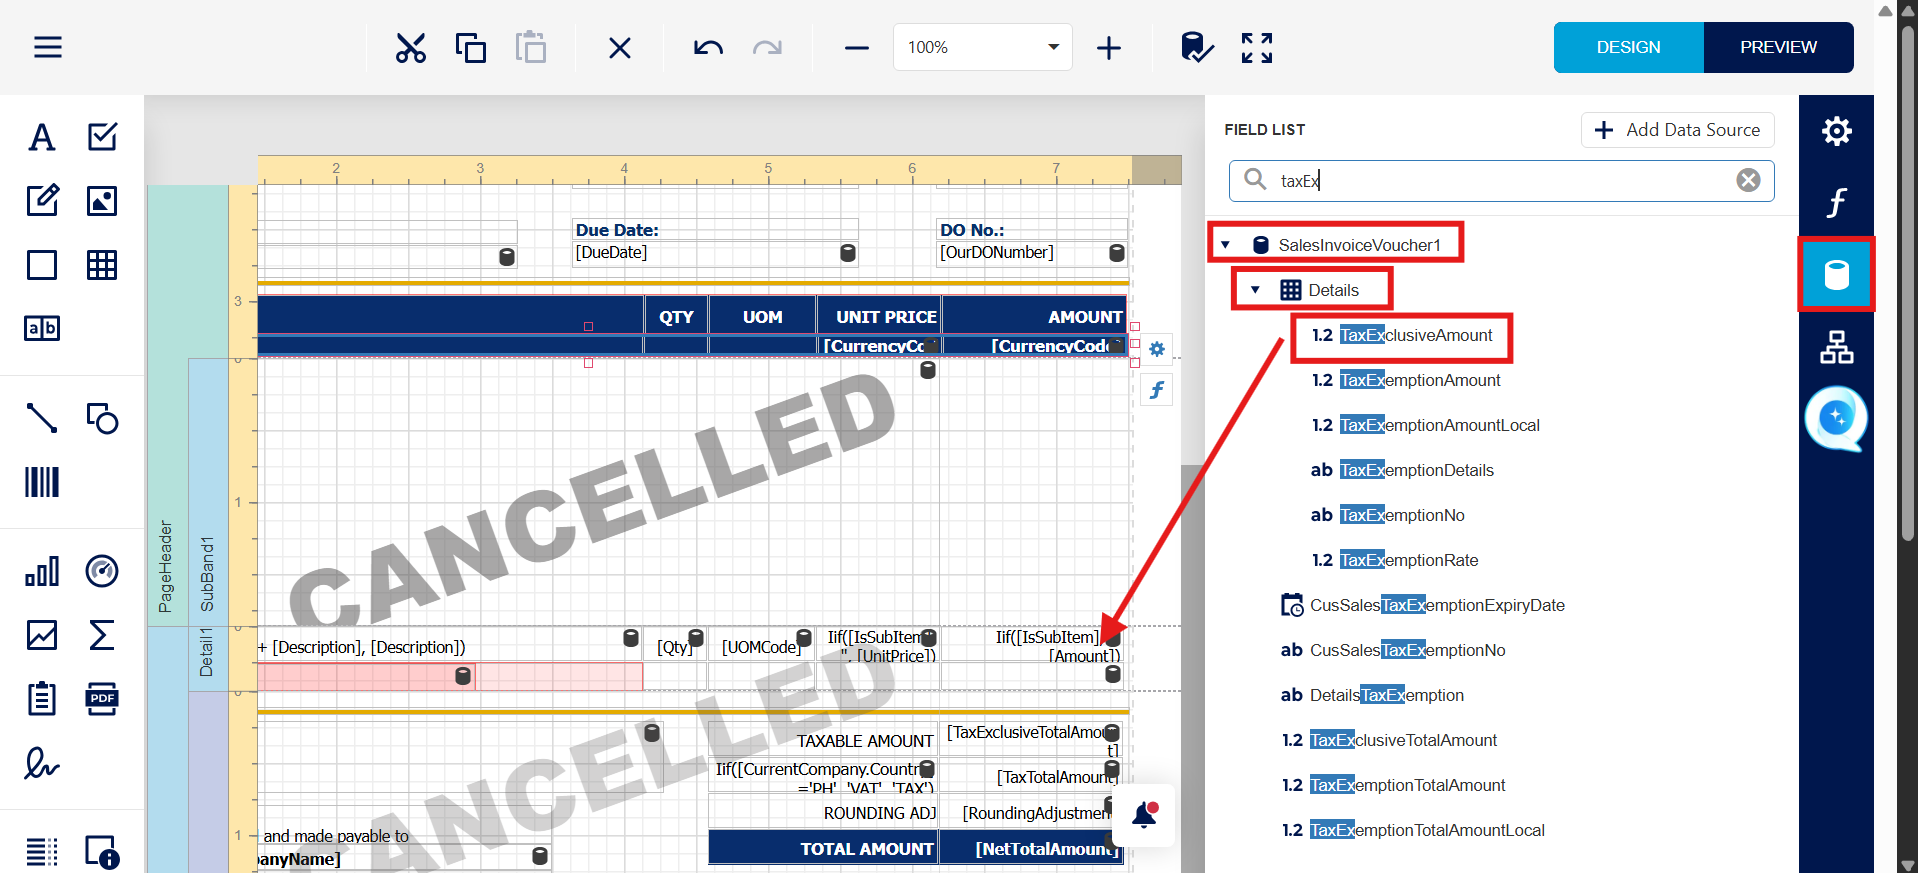1918x873 pixels.
Task: Select the Shape control tool
Action: [102, 418]
